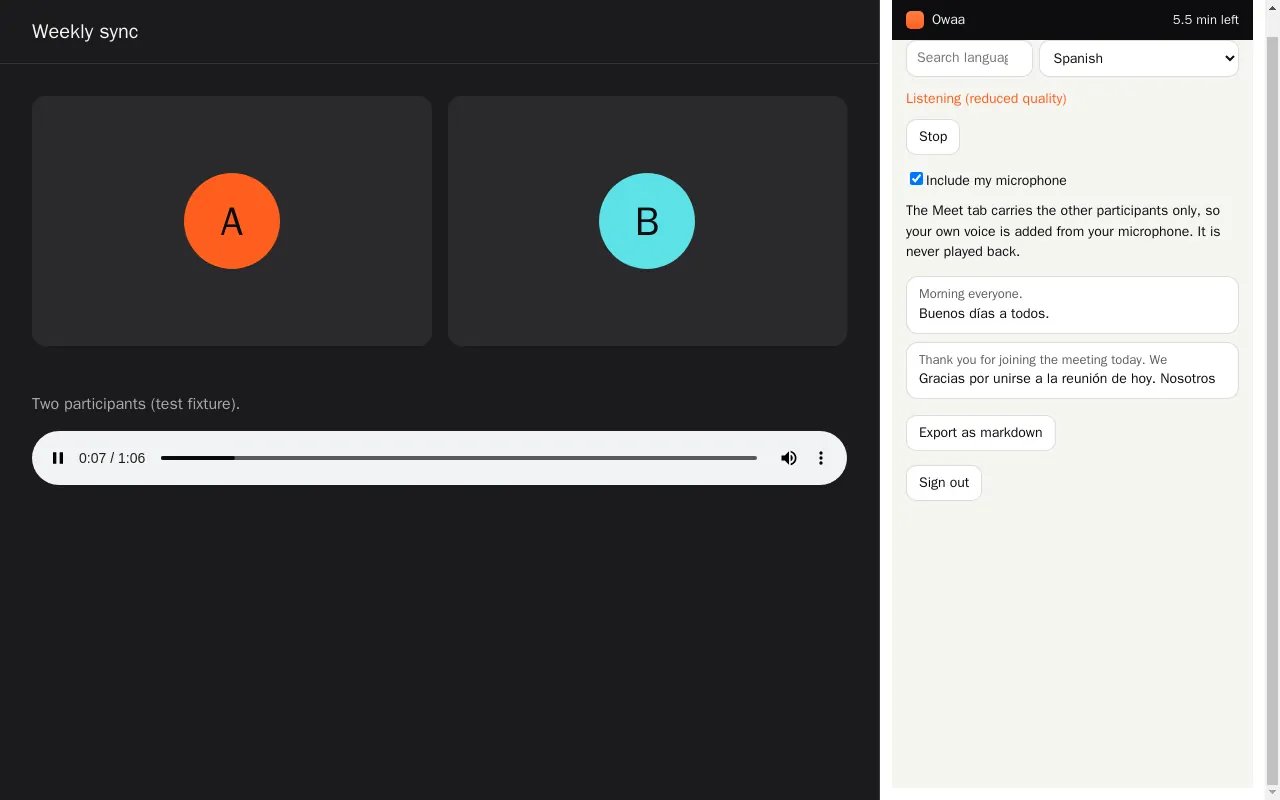Screen dimensions: 1280x800
Task: Click the 'Listening (reduced quality)' status text
Action: 986,99
